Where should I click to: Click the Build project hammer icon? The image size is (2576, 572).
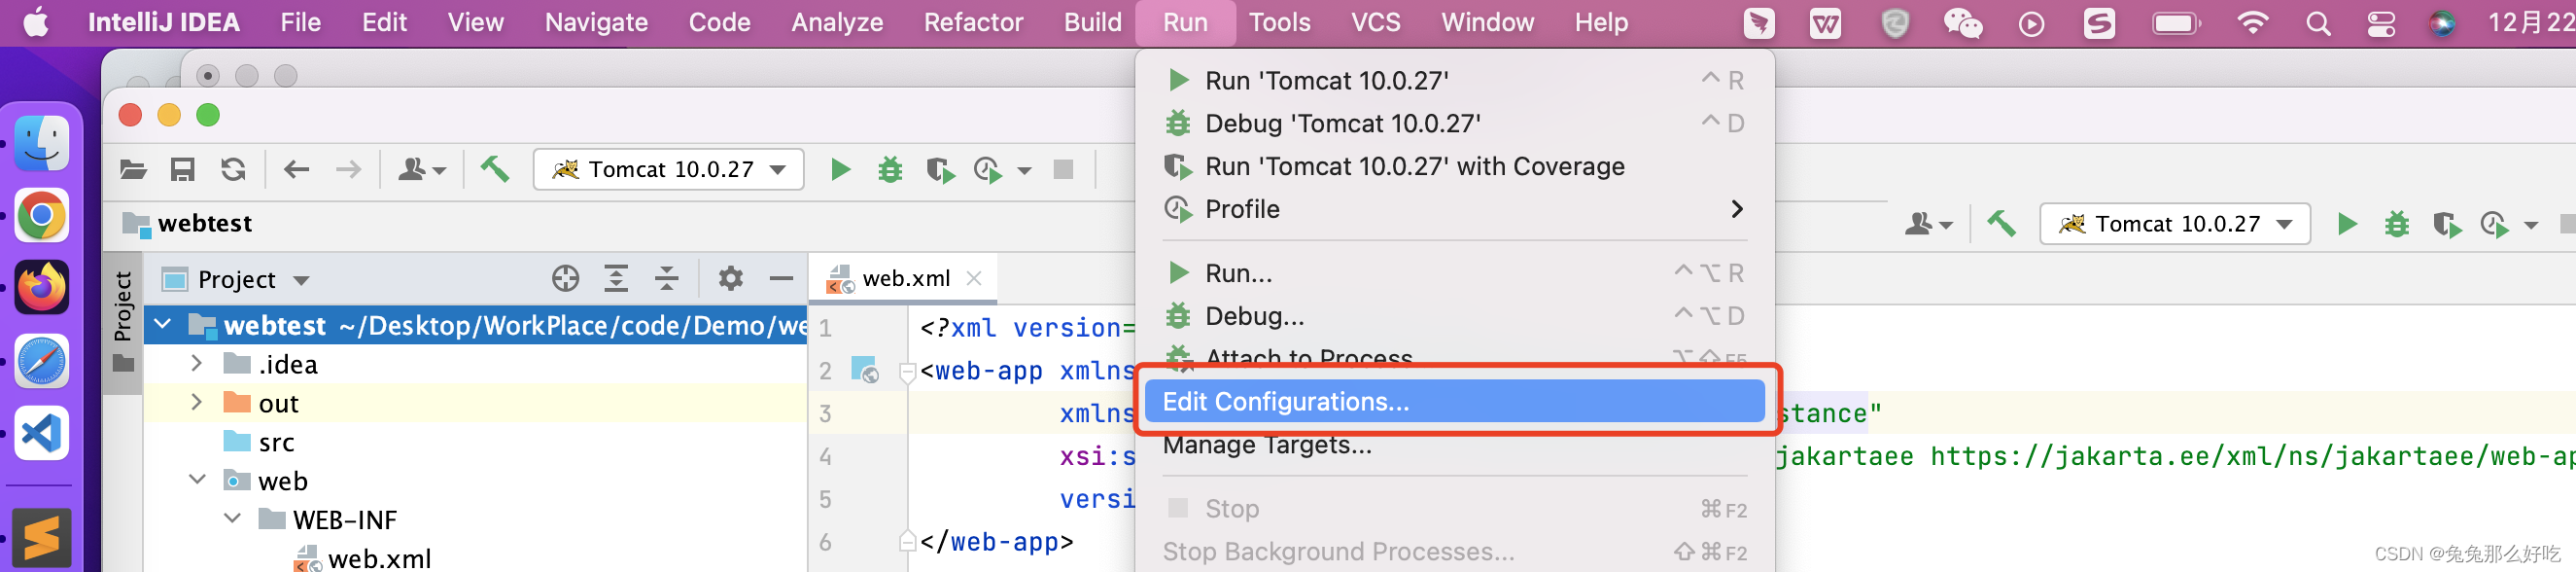click(x=495, y=169)
